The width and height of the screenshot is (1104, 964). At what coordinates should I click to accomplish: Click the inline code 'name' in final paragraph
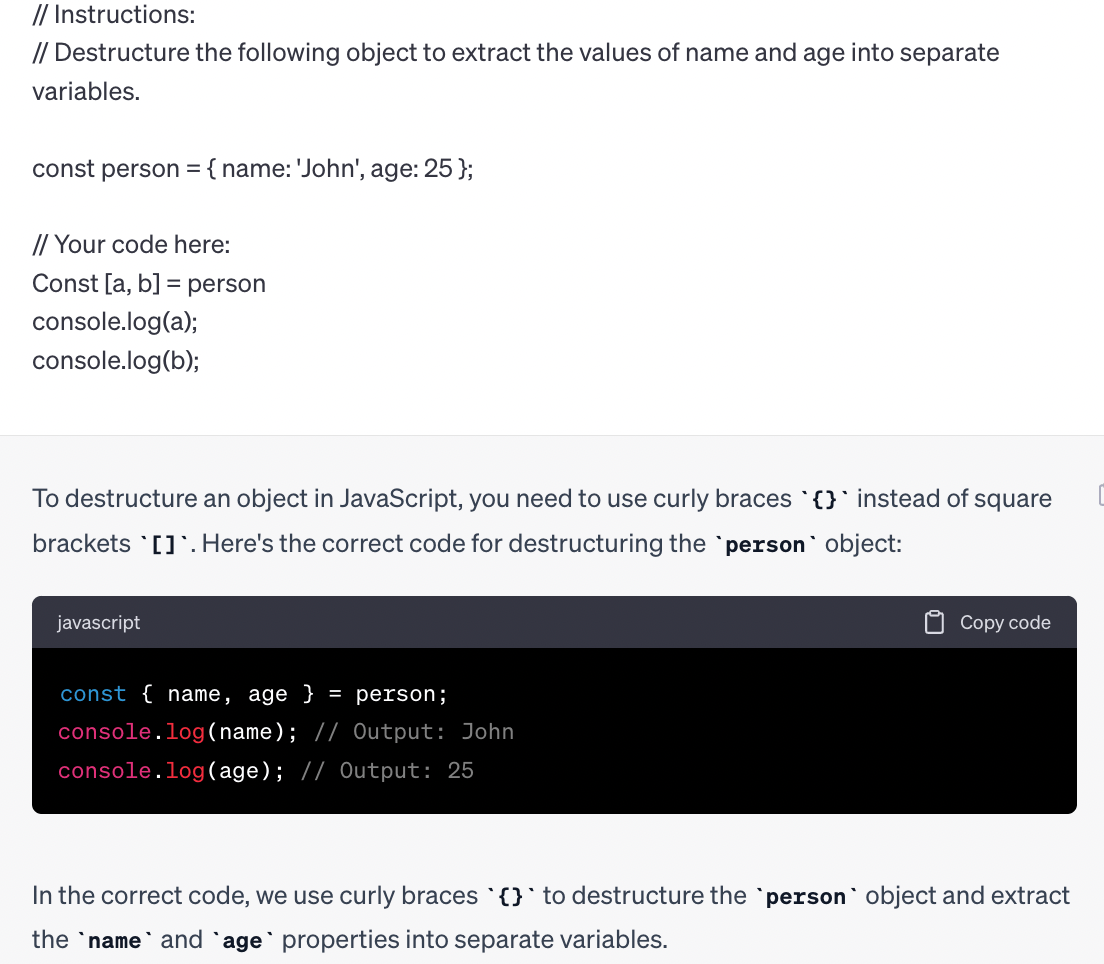point(115,941)
